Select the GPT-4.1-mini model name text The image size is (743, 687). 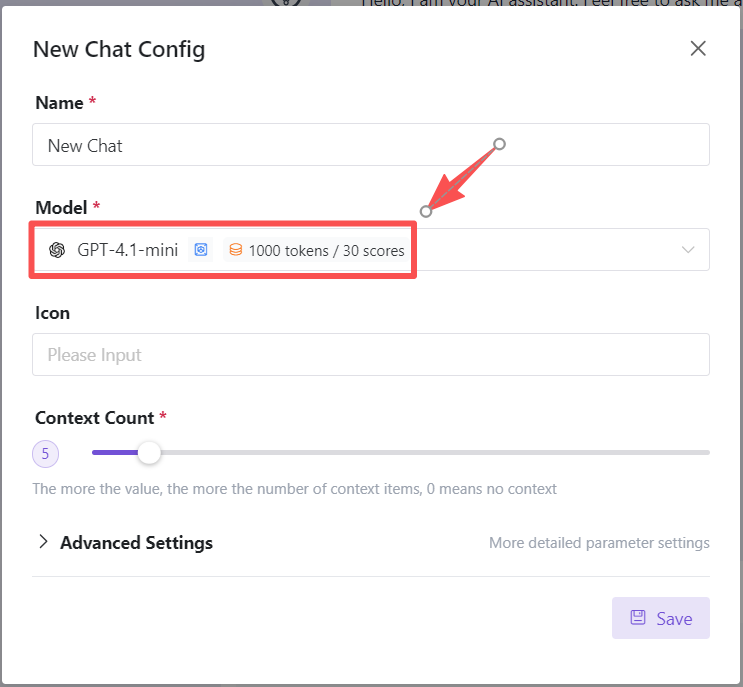(128, 250)
